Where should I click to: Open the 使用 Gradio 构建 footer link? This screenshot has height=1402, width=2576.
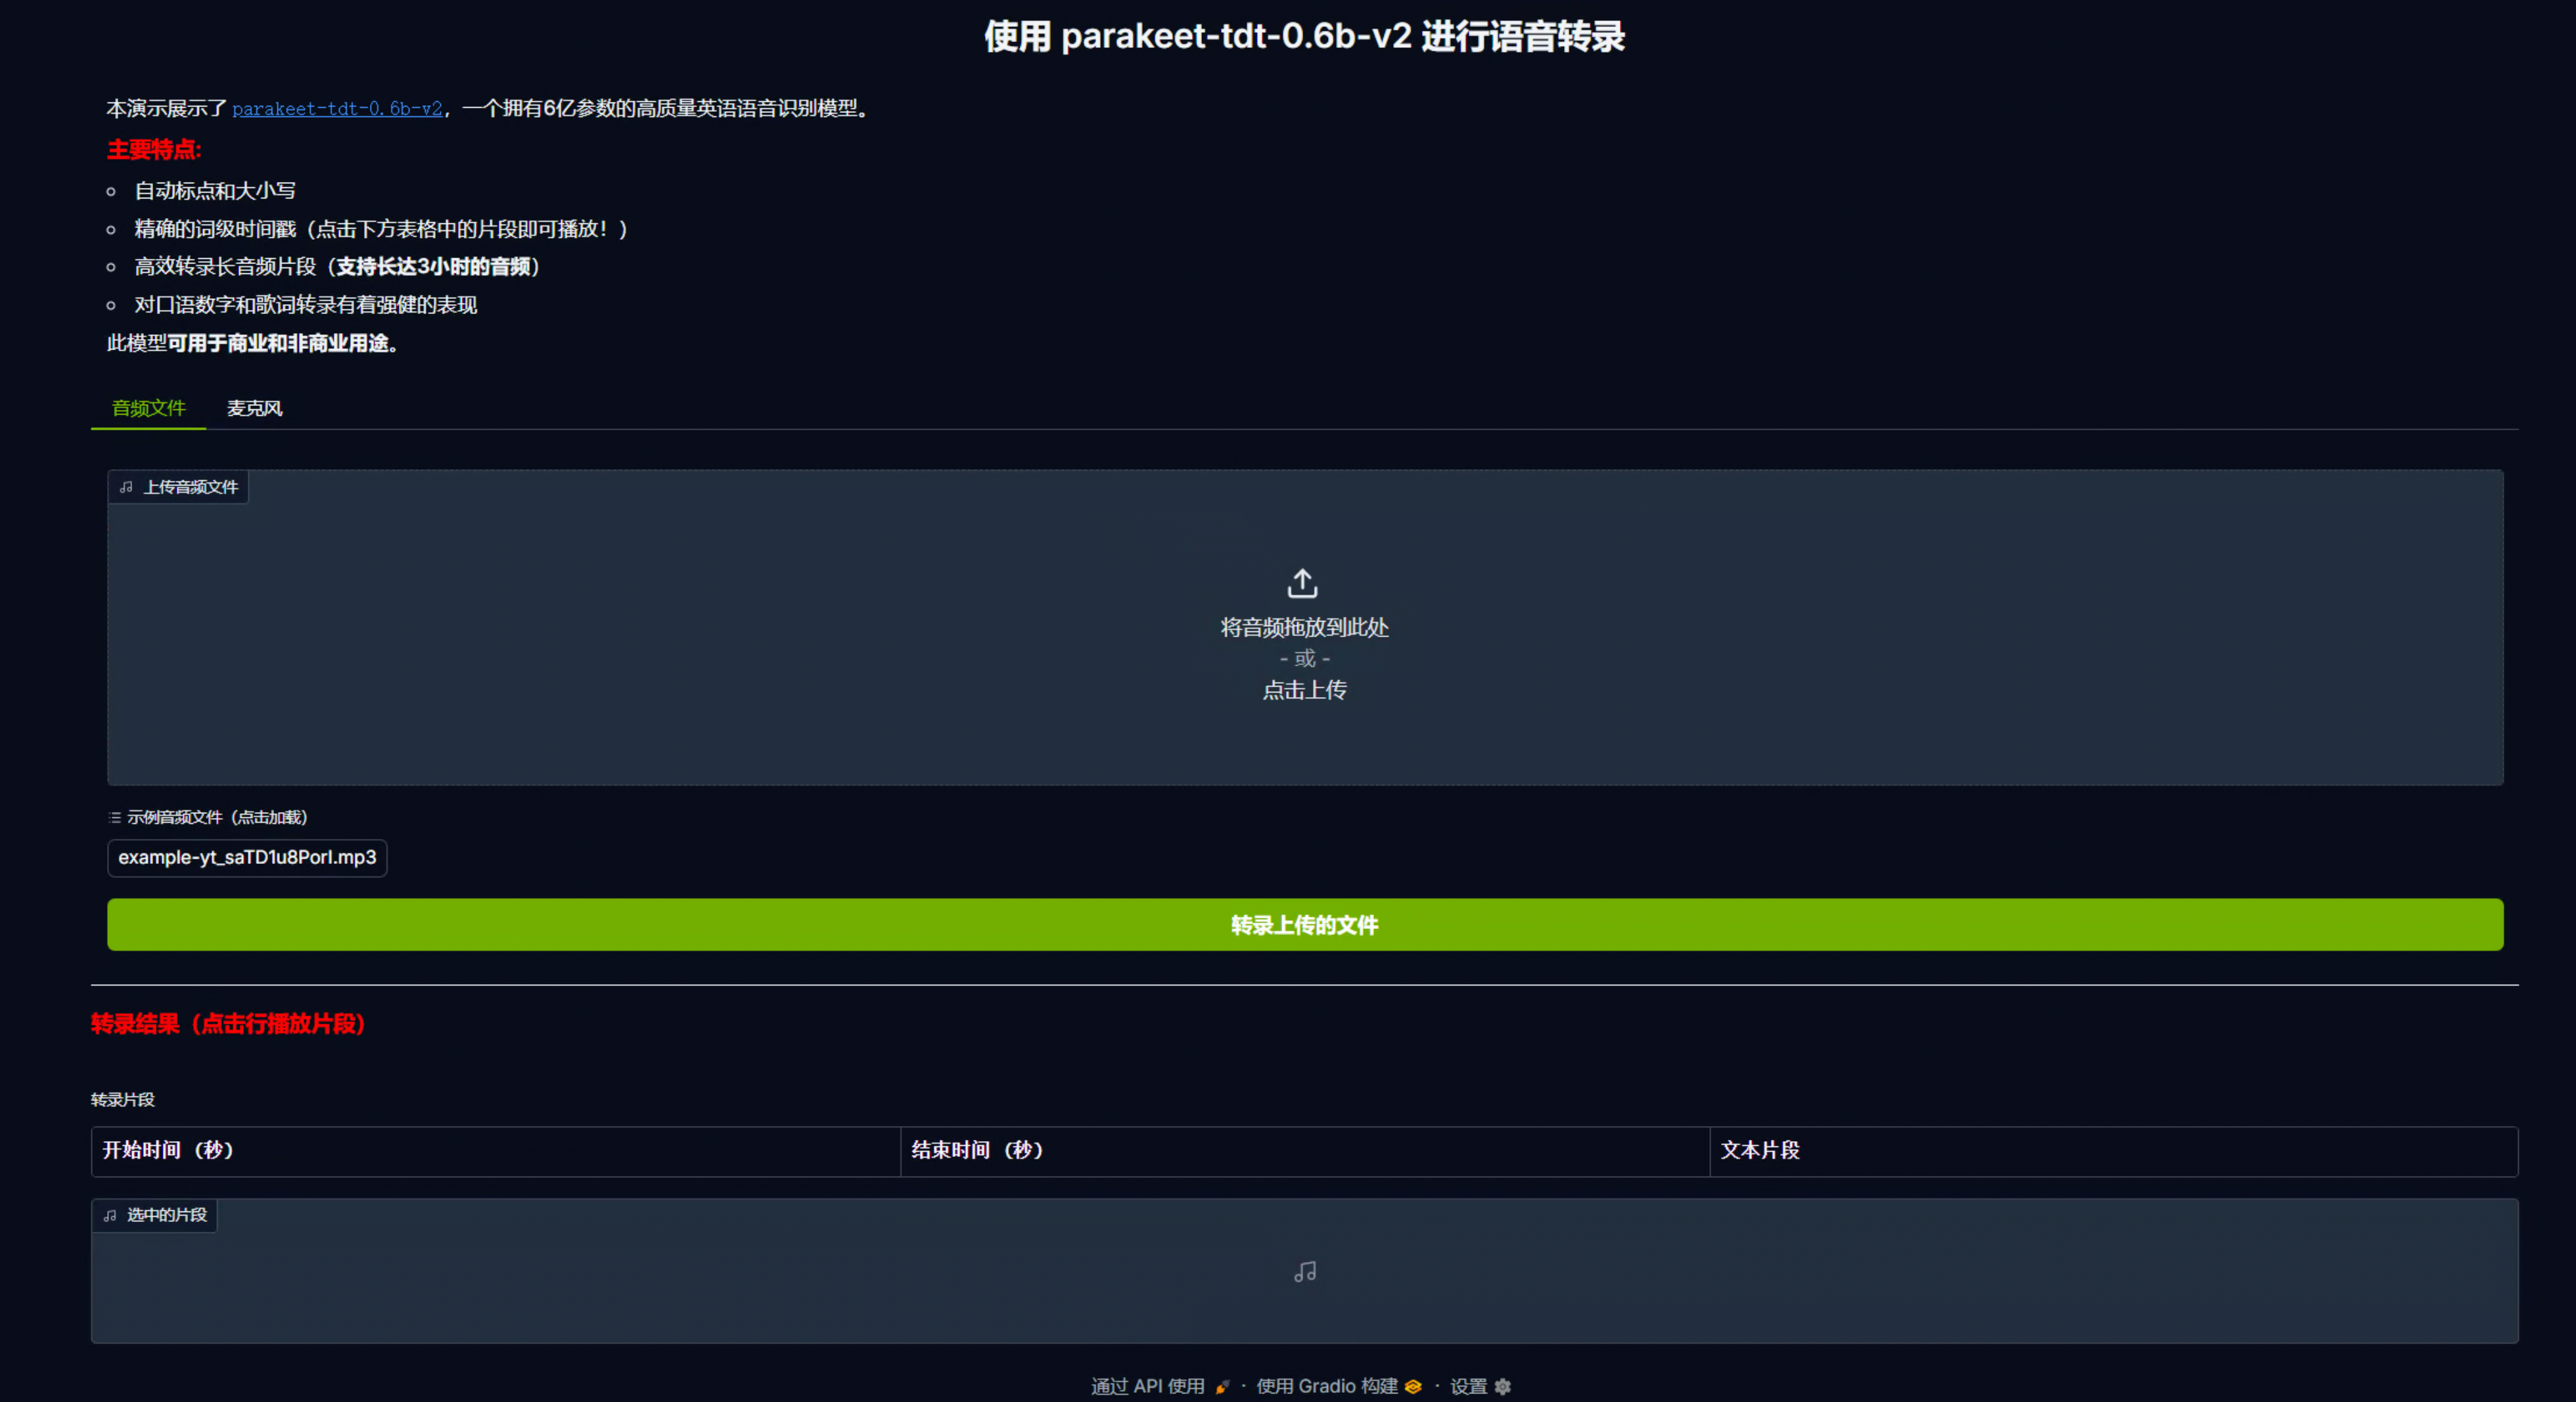click(x=1326, y=1386)
